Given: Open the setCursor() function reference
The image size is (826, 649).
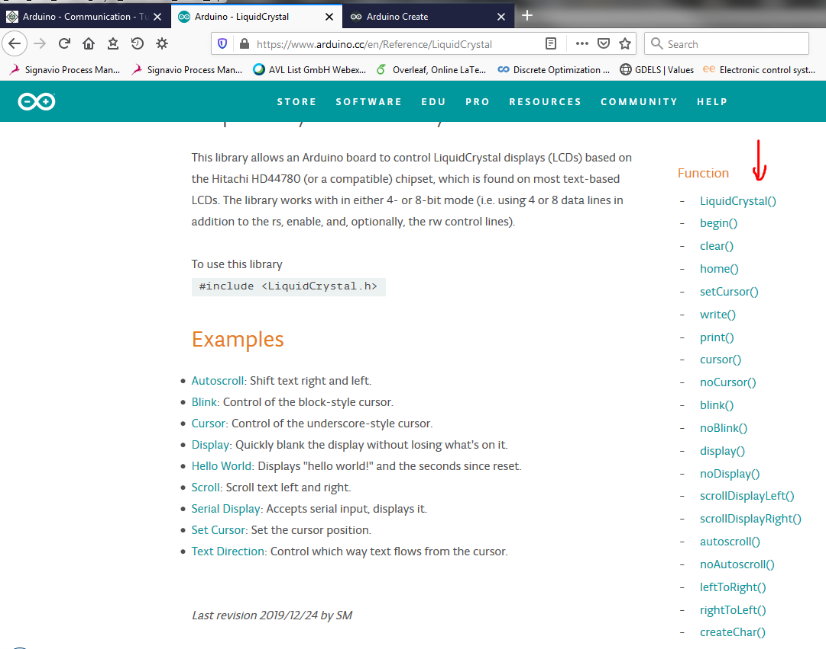Looking at the screenshot, I should tap(729, 292).
